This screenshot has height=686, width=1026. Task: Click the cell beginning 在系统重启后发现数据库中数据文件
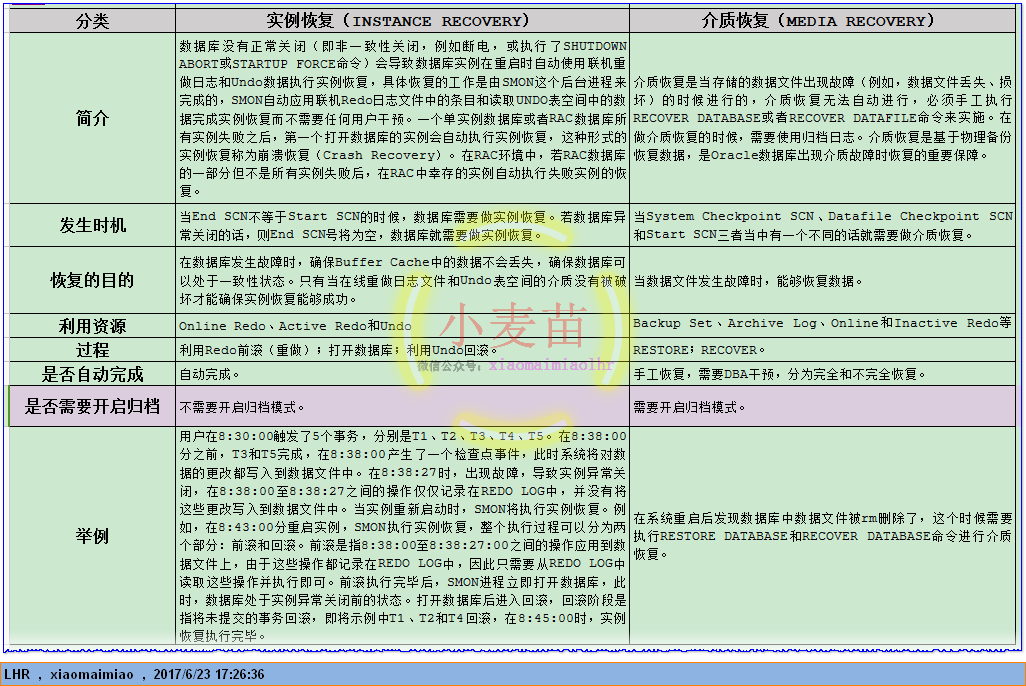[x=823, y=536]
